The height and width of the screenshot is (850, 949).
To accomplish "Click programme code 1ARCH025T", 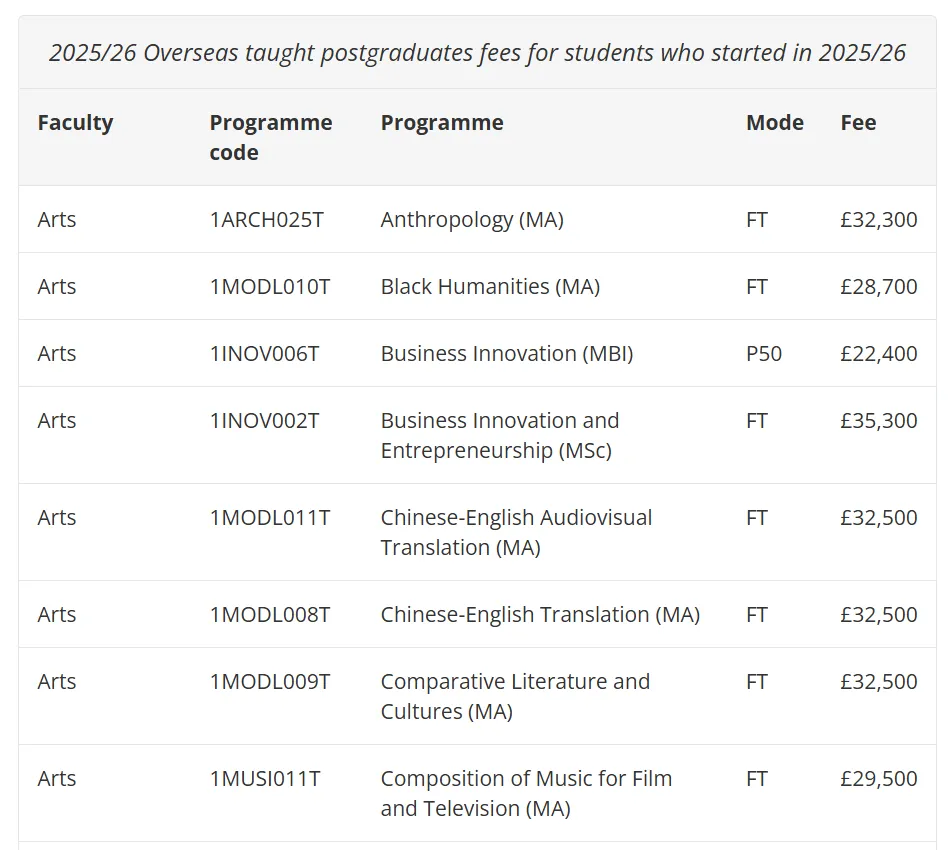I will (266, 220).
